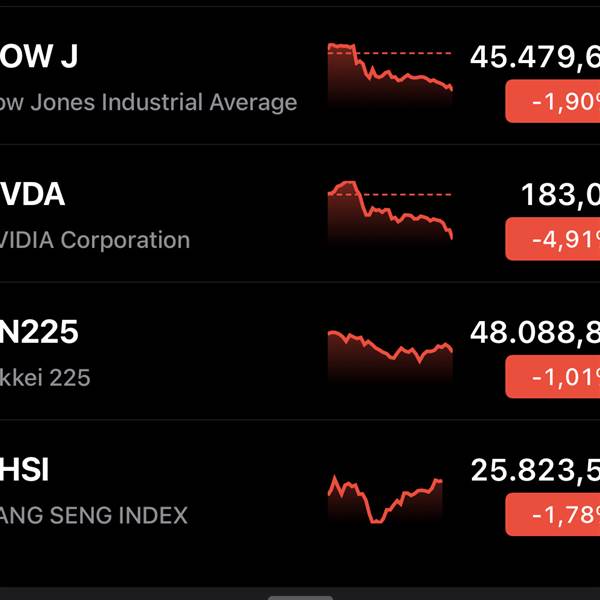
Task: Select the N225 ticker symbol
Action: coord(39,332)
